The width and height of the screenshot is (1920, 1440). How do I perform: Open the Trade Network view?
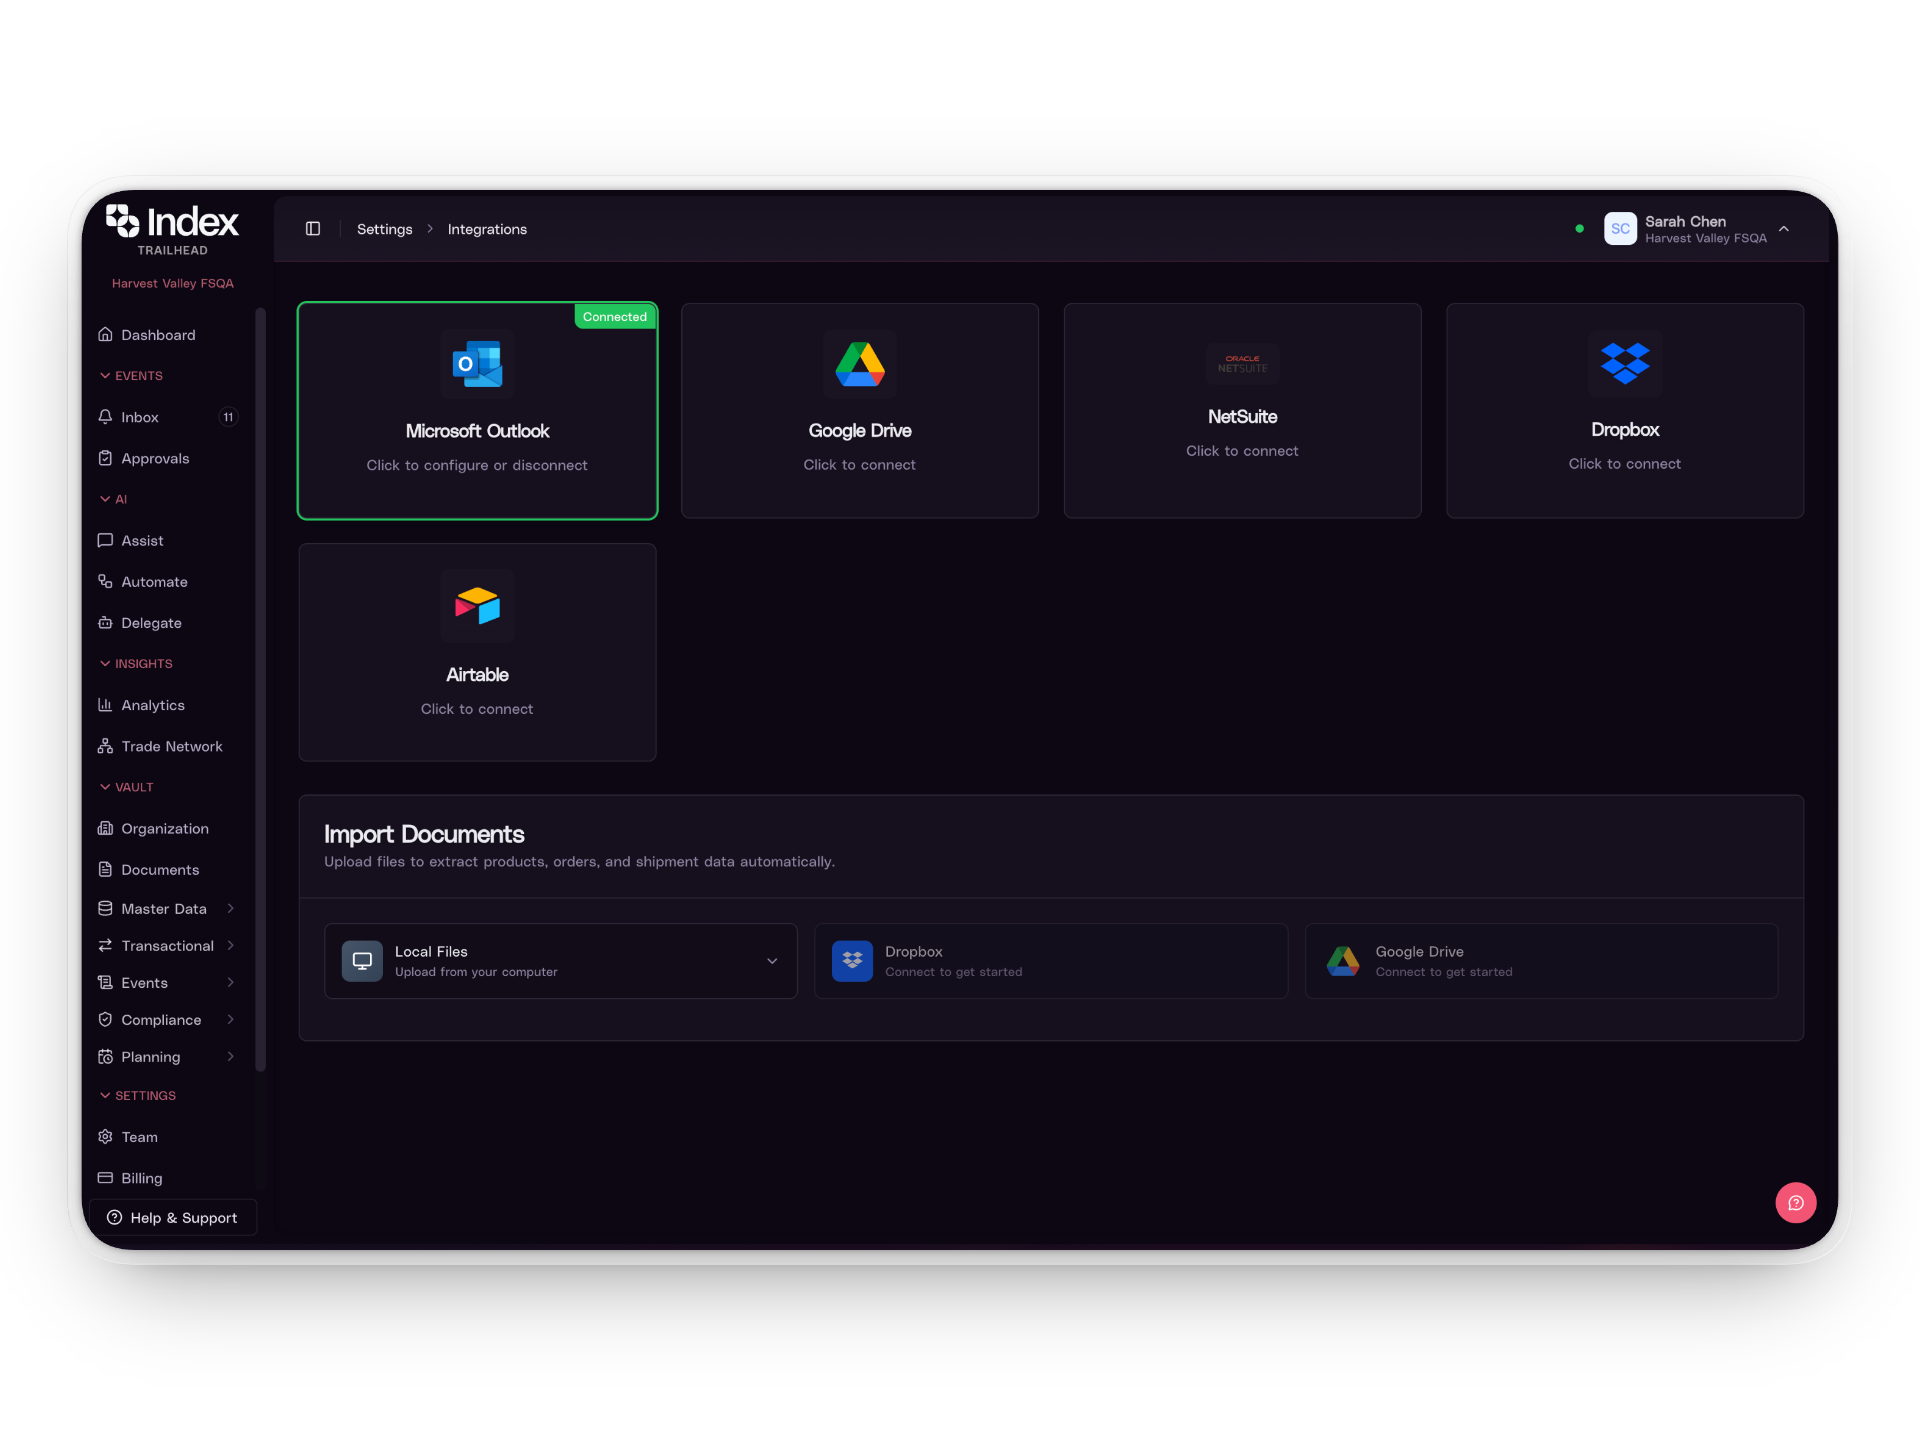(171, 746)
